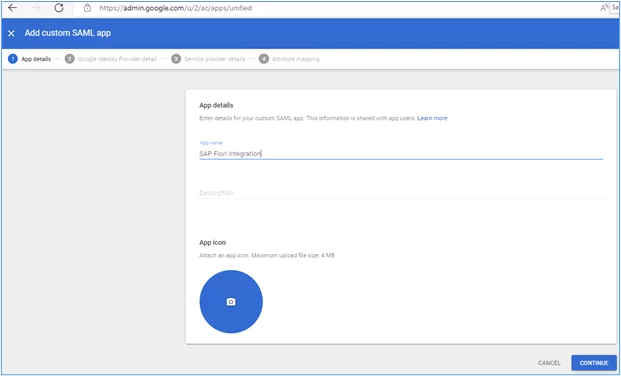Click the Maximum upload file size text

coord(293,256)
